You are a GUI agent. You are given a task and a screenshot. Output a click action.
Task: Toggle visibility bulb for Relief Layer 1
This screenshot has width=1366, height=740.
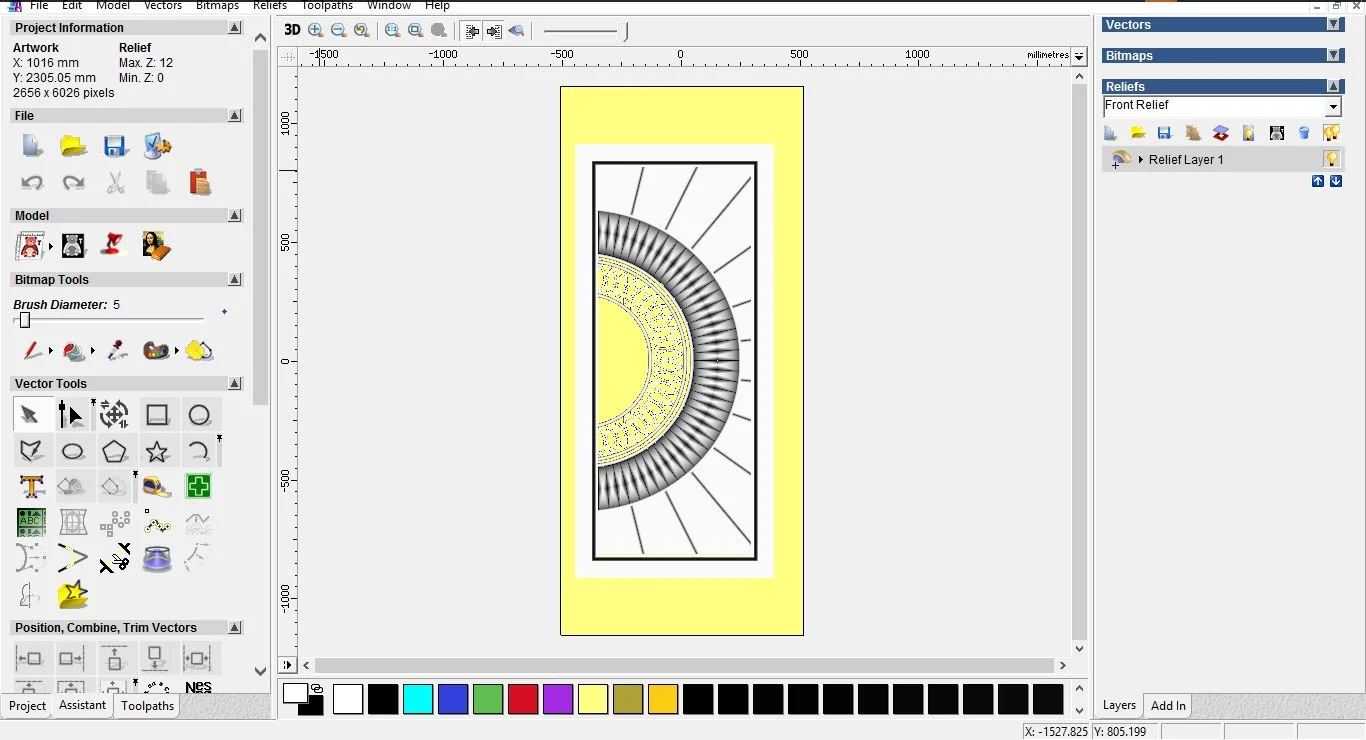click(x=1331, y=159)
